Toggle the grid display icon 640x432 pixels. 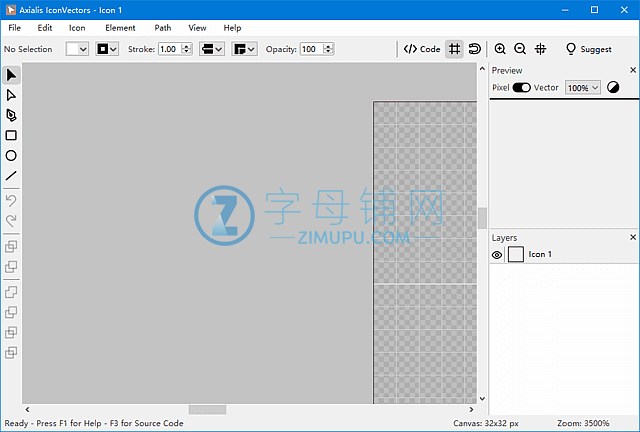click(x=454, y=49)
